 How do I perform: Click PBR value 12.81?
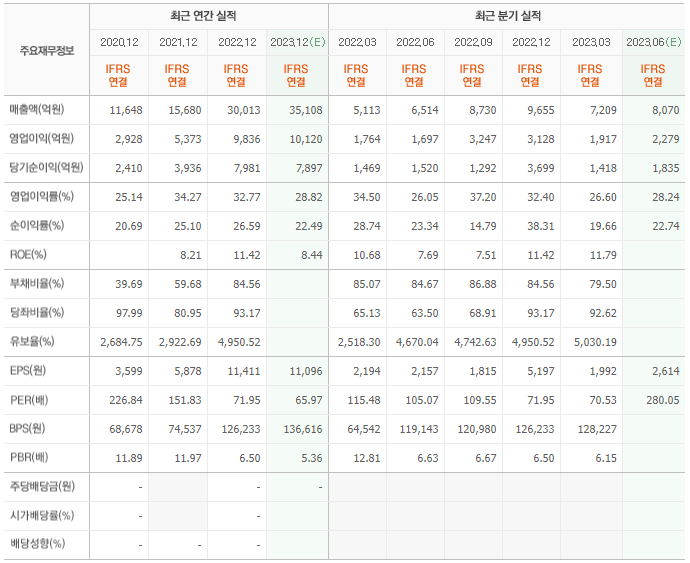click(x=367, y=458)
